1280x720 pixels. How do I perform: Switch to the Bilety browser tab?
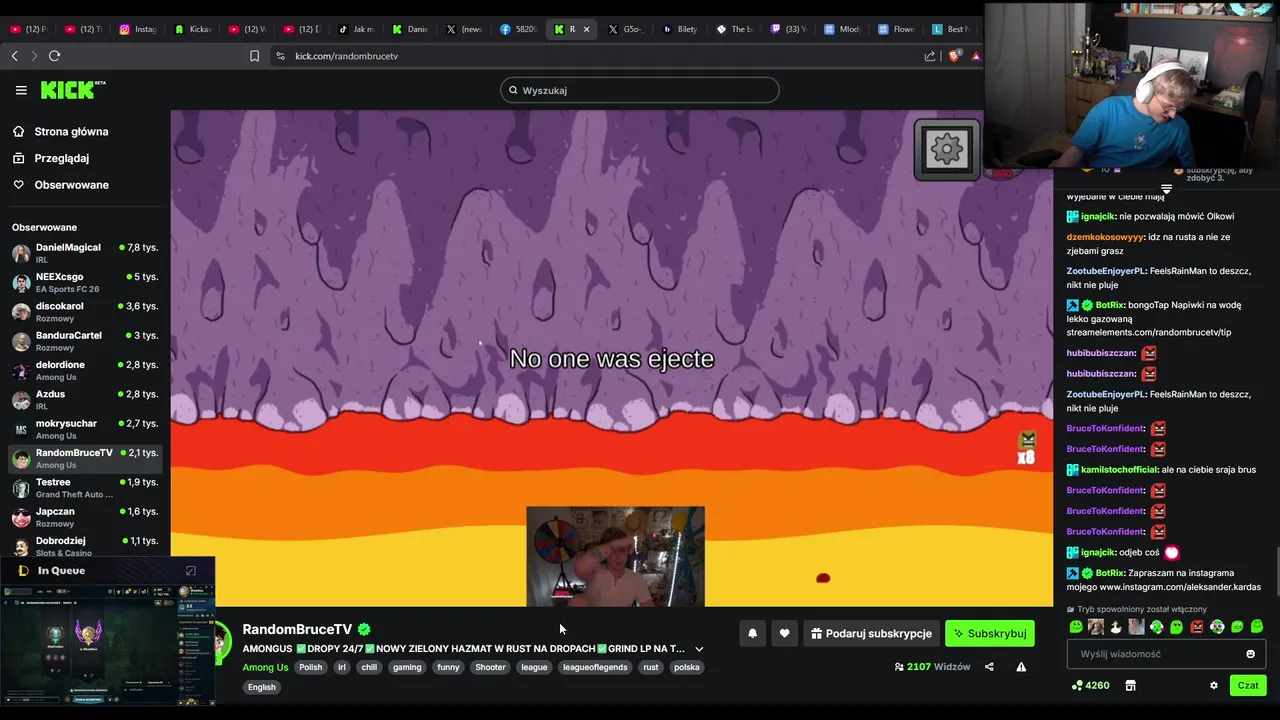679,29
